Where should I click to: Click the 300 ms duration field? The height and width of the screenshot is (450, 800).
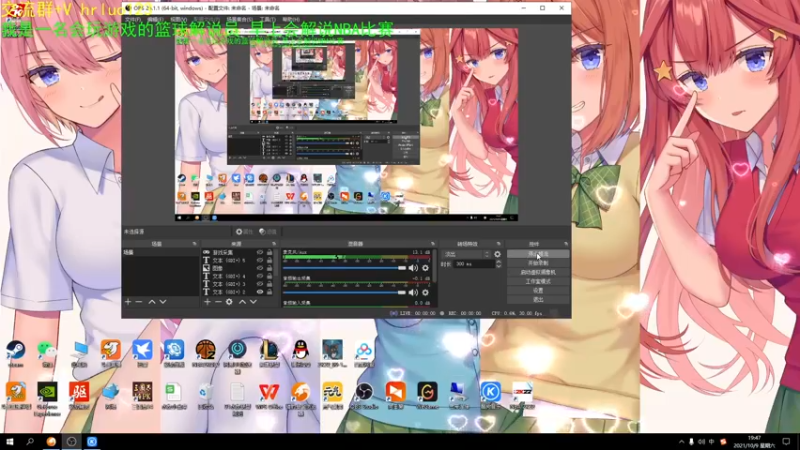click(474, 264)
